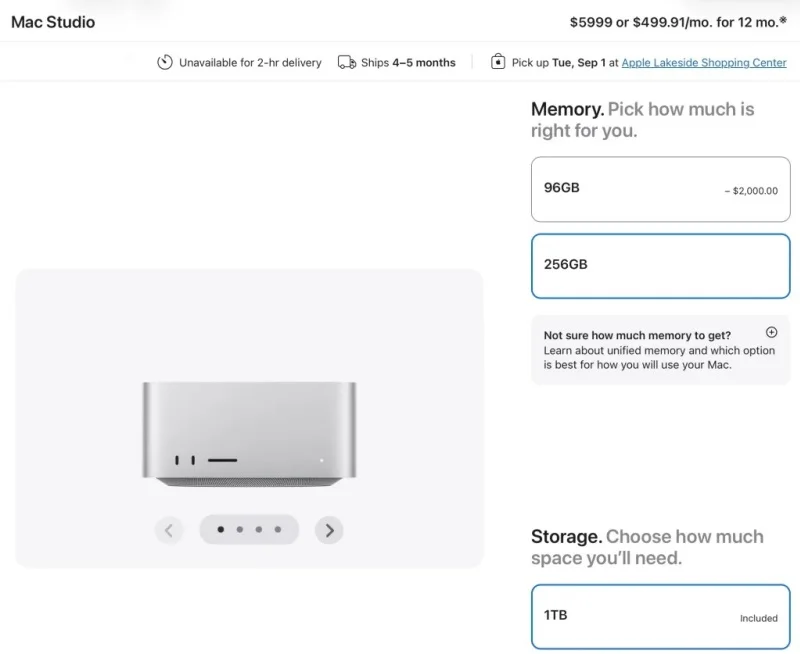Image resolution: width=800 pixels, height=654 pixels.
Task: Click the Mac Studio product image
Action: 249,434
